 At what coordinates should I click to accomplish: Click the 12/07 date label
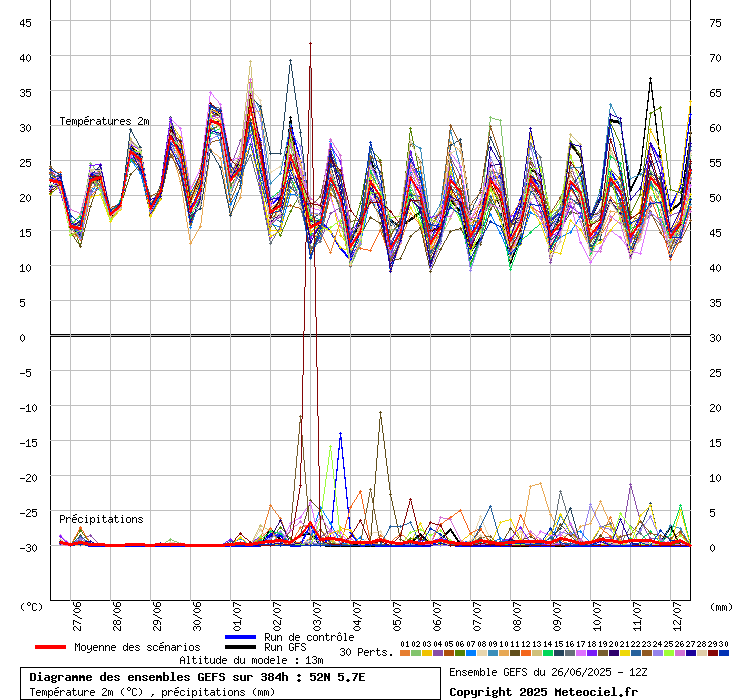point(677,616)
